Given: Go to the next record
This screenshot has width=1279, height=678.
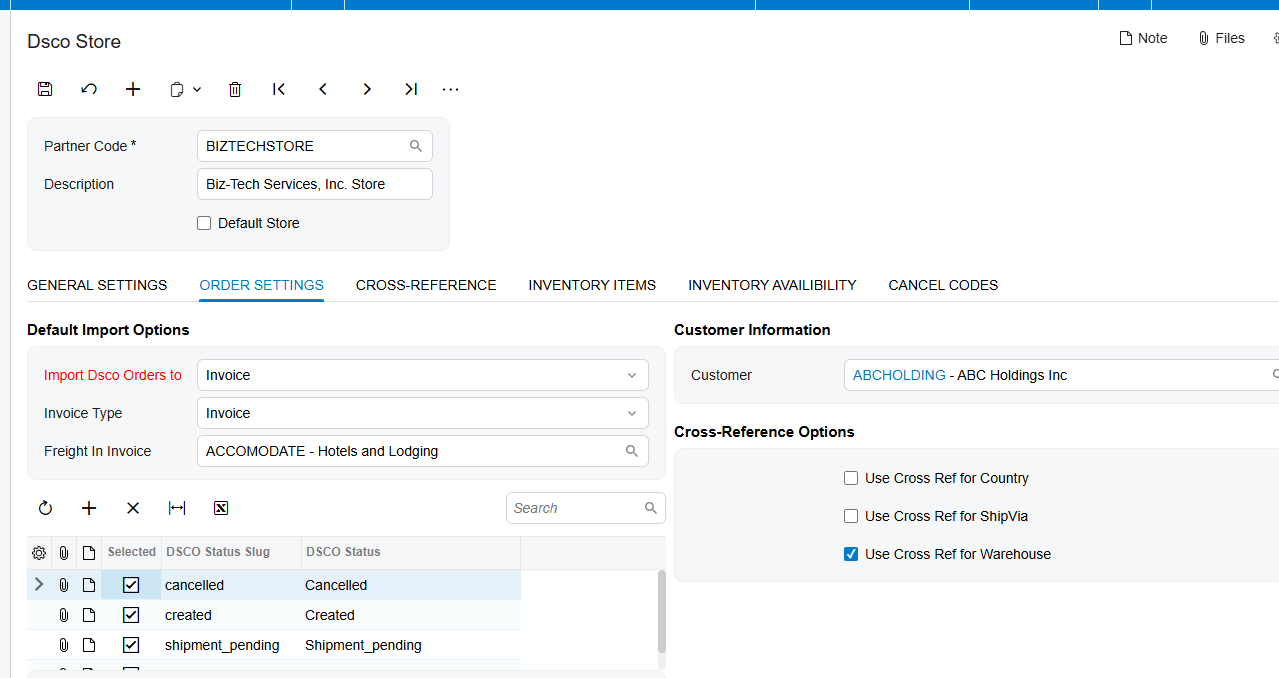Looking at the screenshot, I should [367, 89].
